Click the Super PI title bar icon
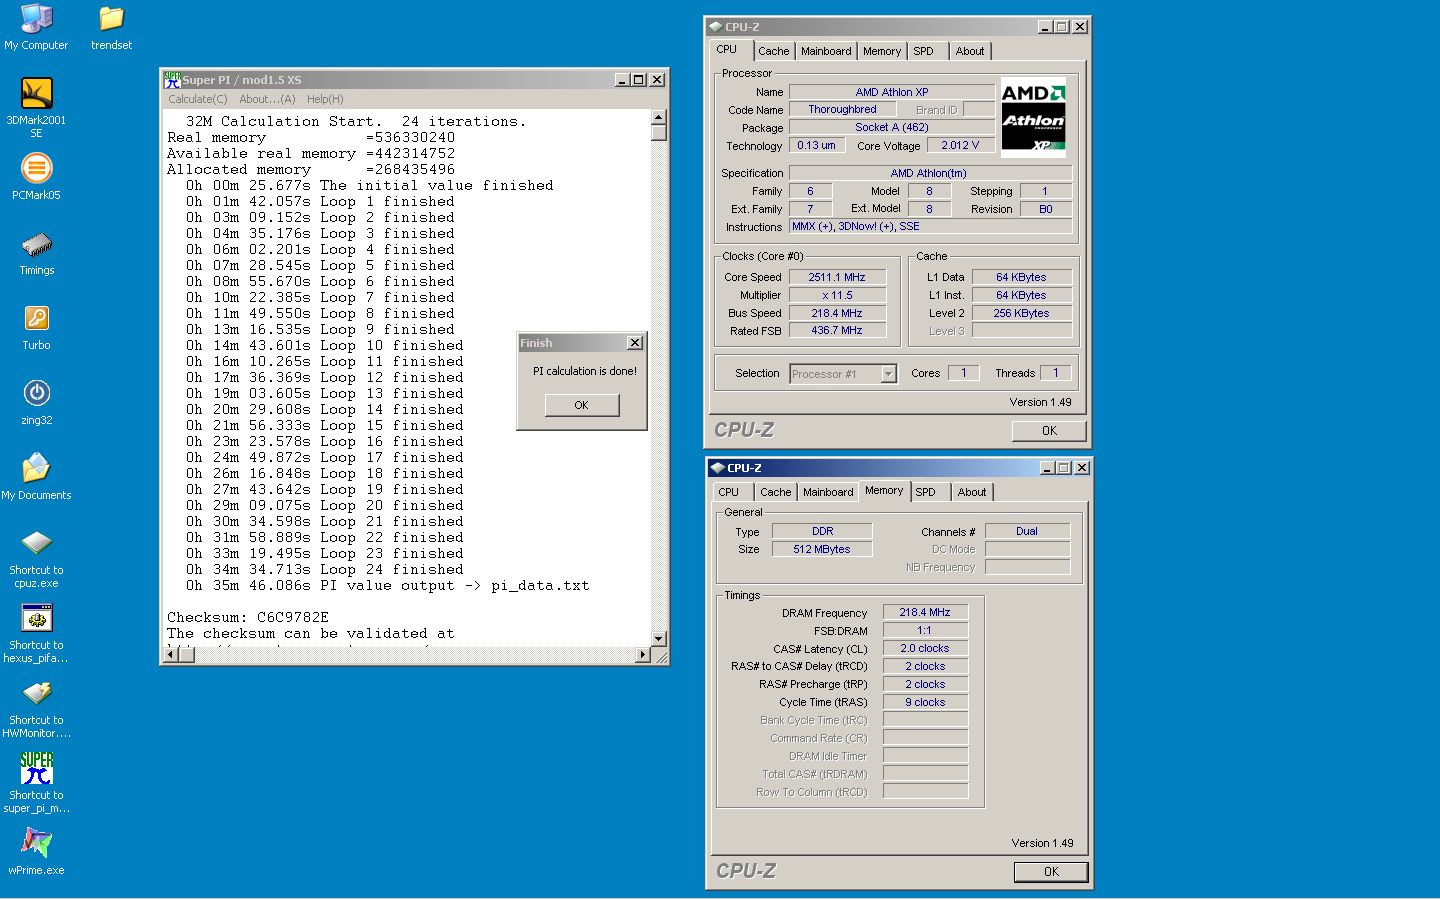Screen dimensions: 1440x900 [172, 79]
